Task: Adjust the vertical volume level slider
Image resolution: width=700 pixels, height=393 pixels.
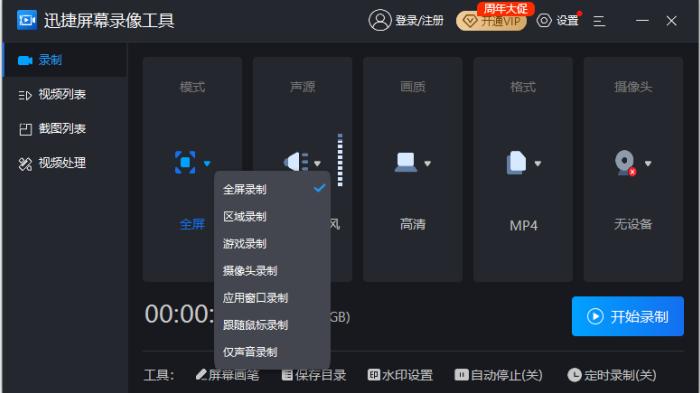Action: coord(340,159)
